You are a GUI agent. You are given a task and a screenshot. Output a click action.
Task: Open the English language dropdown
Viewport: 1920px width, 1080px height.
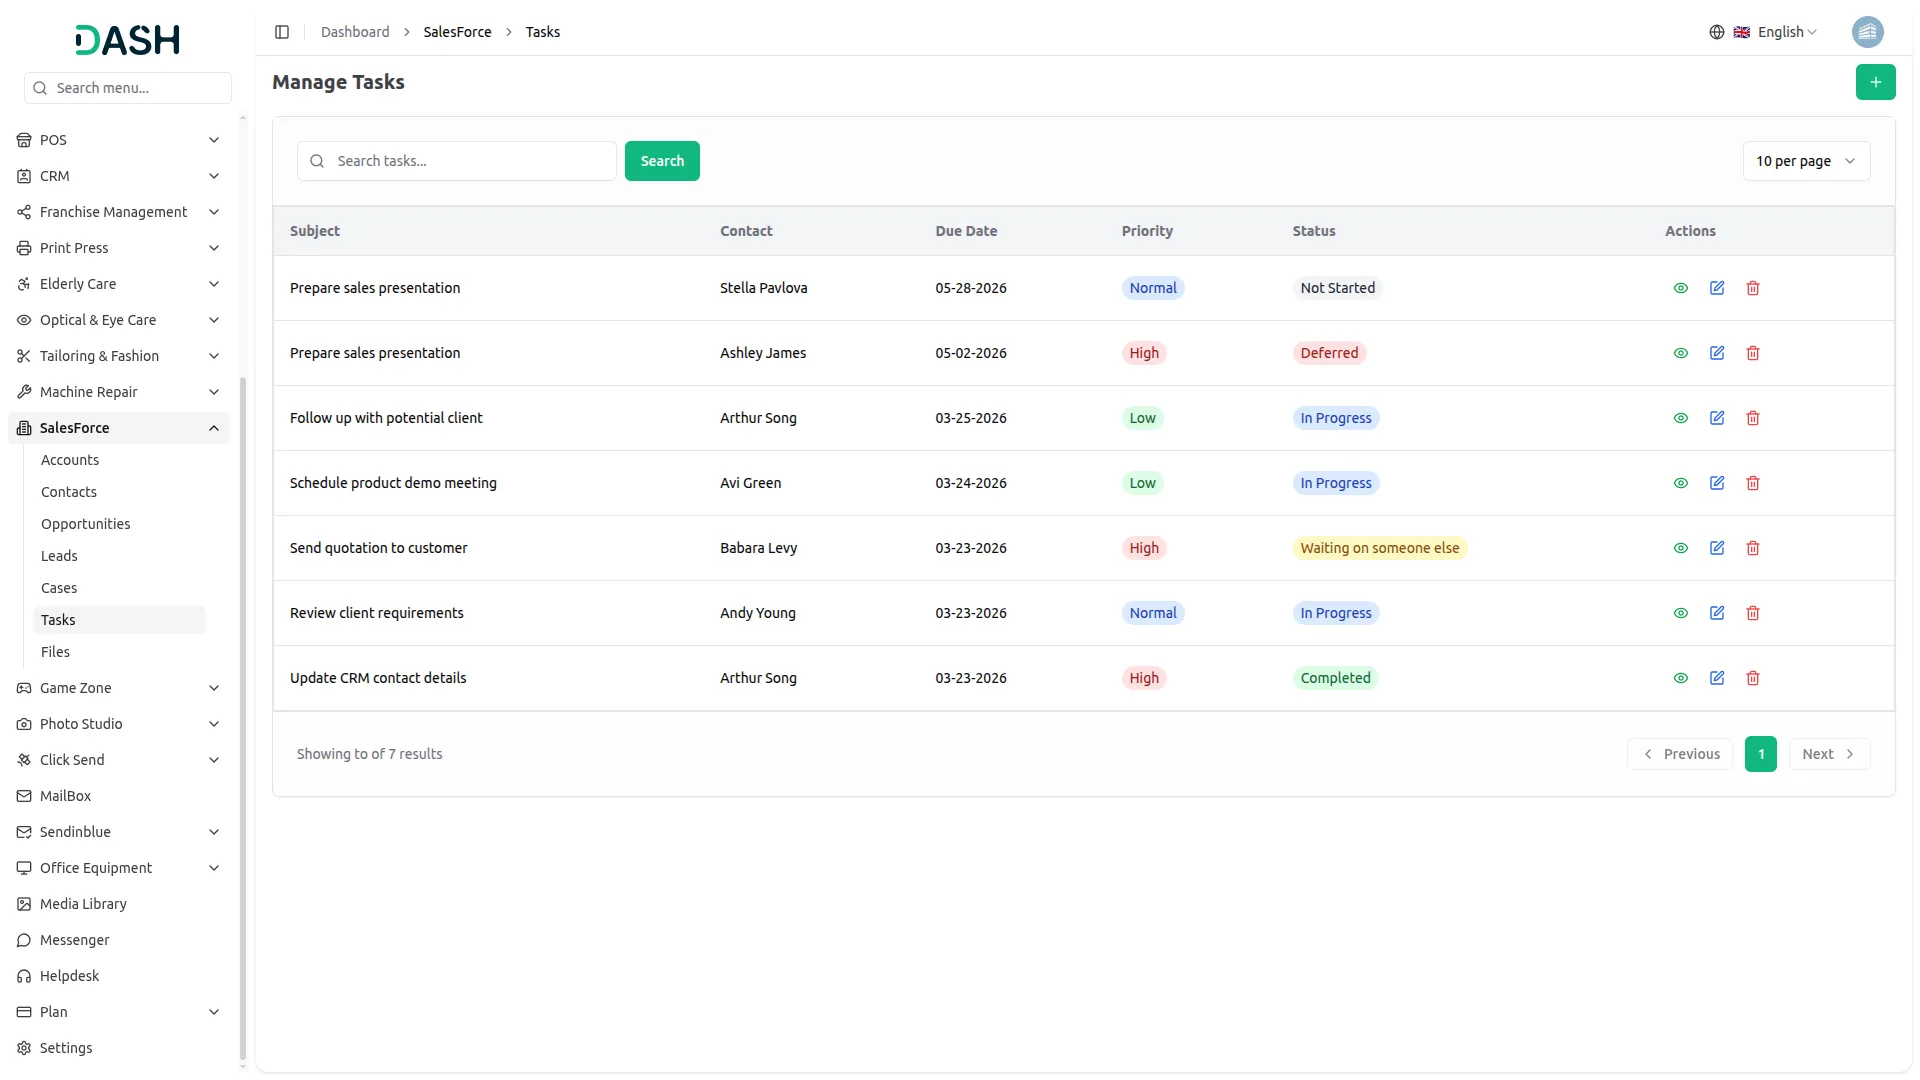point(1777,32)
